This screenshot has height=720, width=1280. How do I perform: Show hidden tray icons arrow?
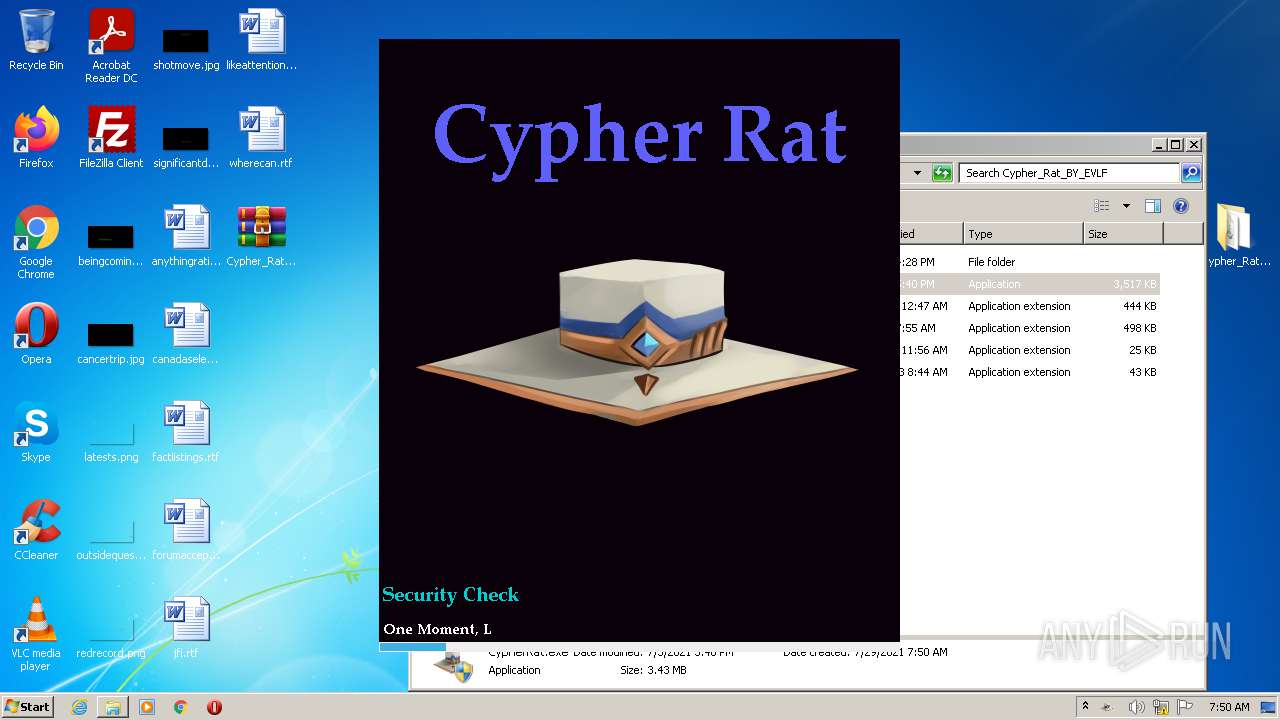tap(1085, 707)
